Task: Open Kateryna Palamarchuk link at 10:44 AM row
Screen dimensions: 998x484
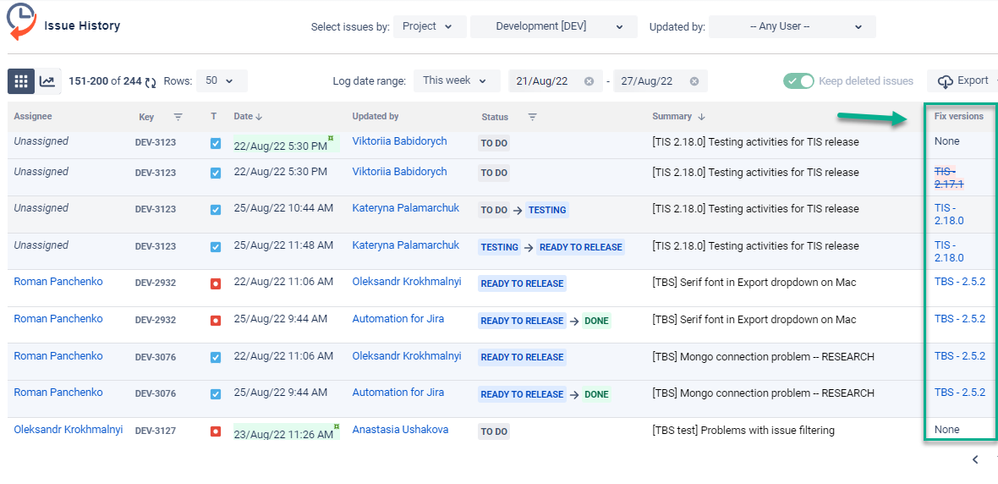Action: [405, 208]
